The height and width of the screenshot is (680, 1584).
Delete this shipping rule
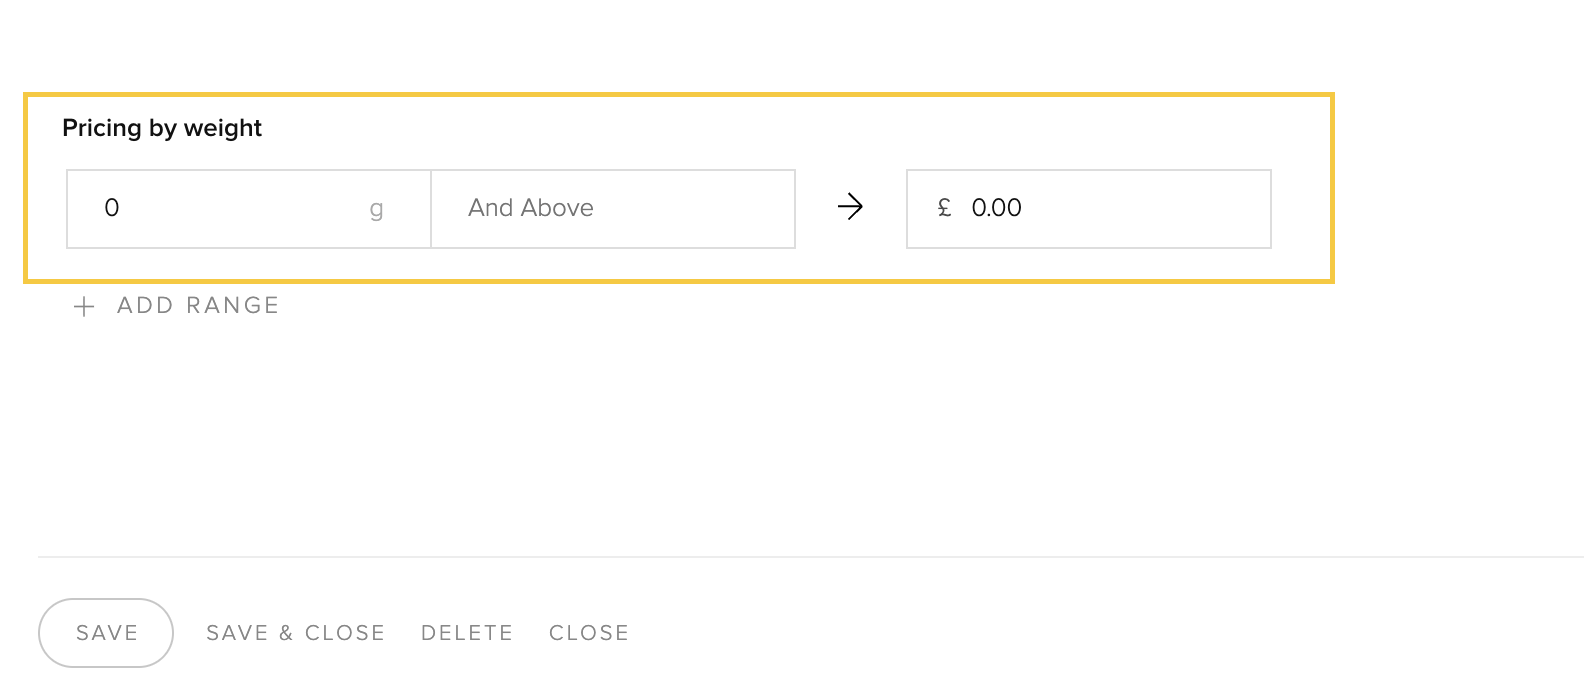tap(467, 633)
